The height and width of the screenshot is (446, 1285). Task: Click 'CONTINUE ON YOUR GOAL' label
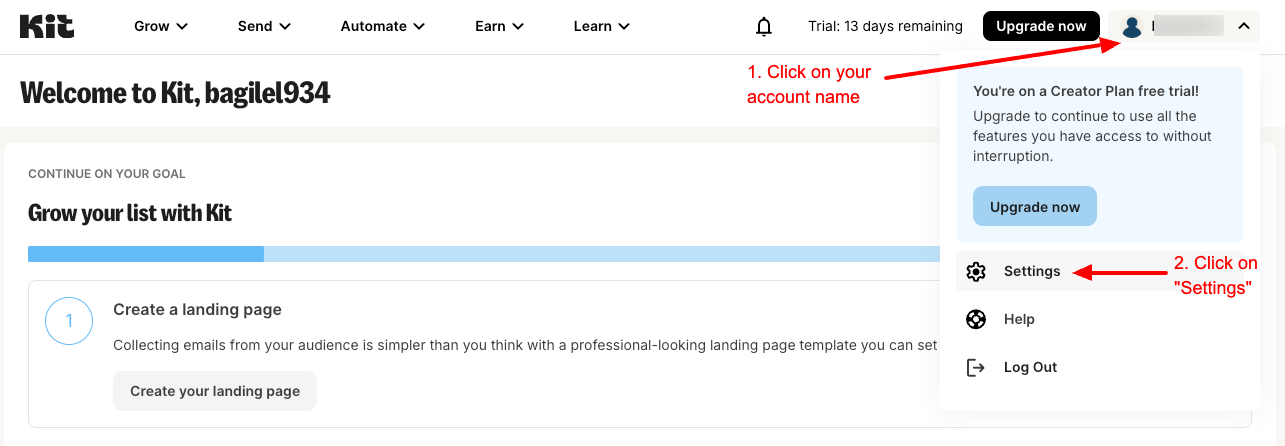[x=107, y=174]
